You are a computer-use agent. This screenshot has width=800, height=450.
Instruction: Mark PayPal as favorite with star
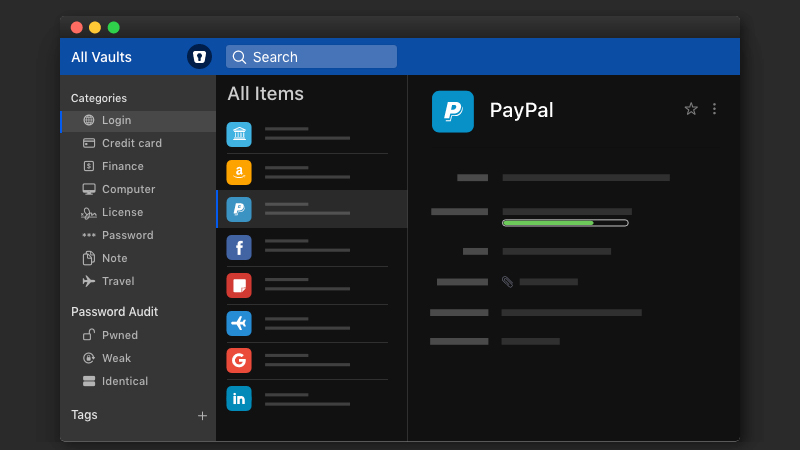(691, 109)
